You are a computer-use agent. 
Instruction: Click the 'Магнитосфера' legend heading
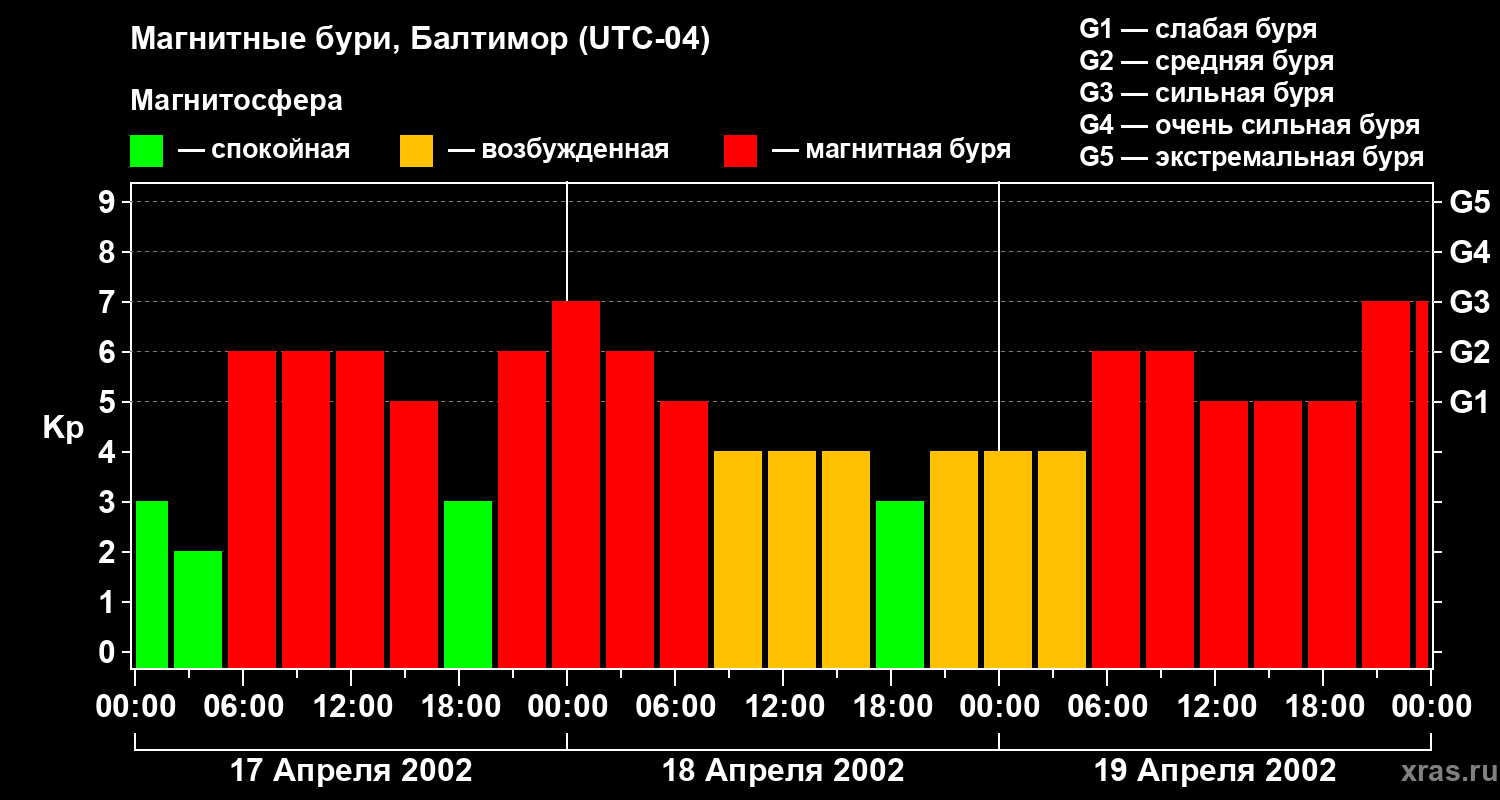(236, 101)
